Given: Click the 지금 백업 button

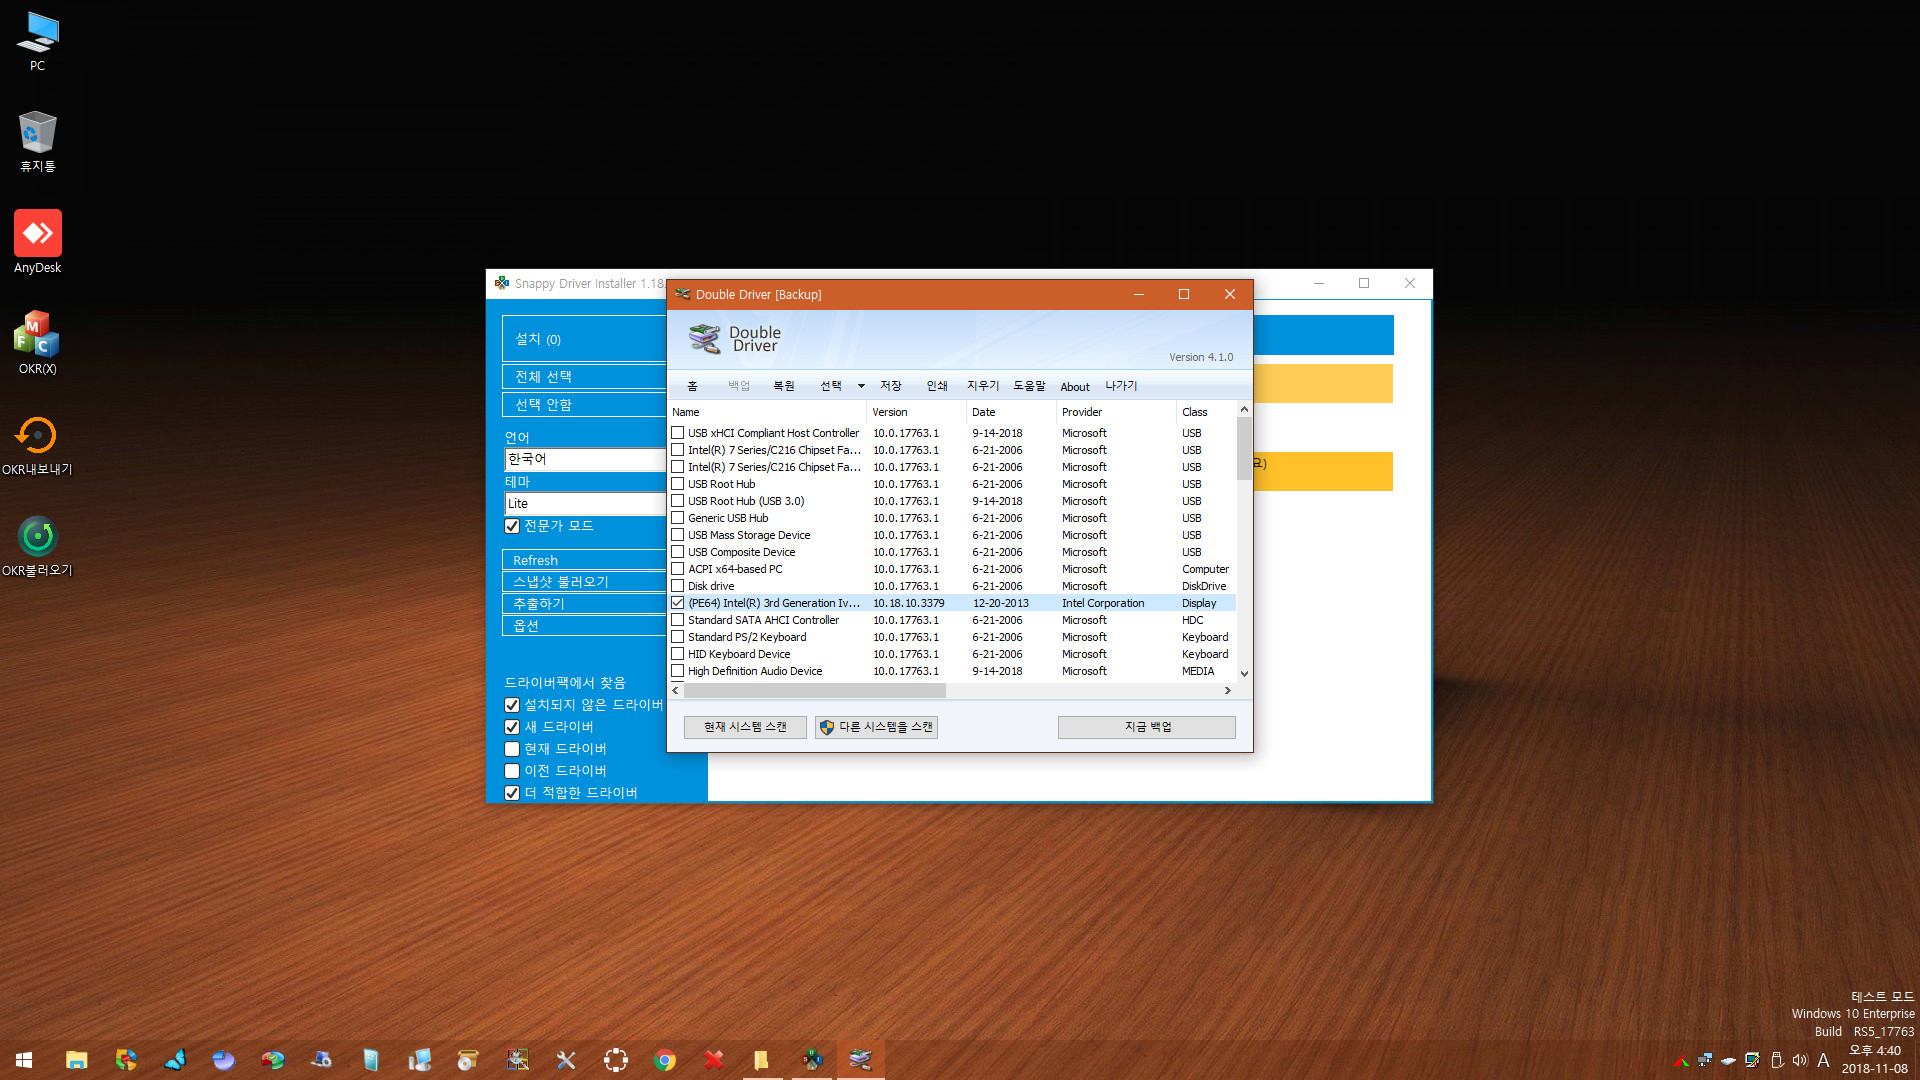Looking at the screenshot, I should pyautogui.click(x=1147, y=727).
